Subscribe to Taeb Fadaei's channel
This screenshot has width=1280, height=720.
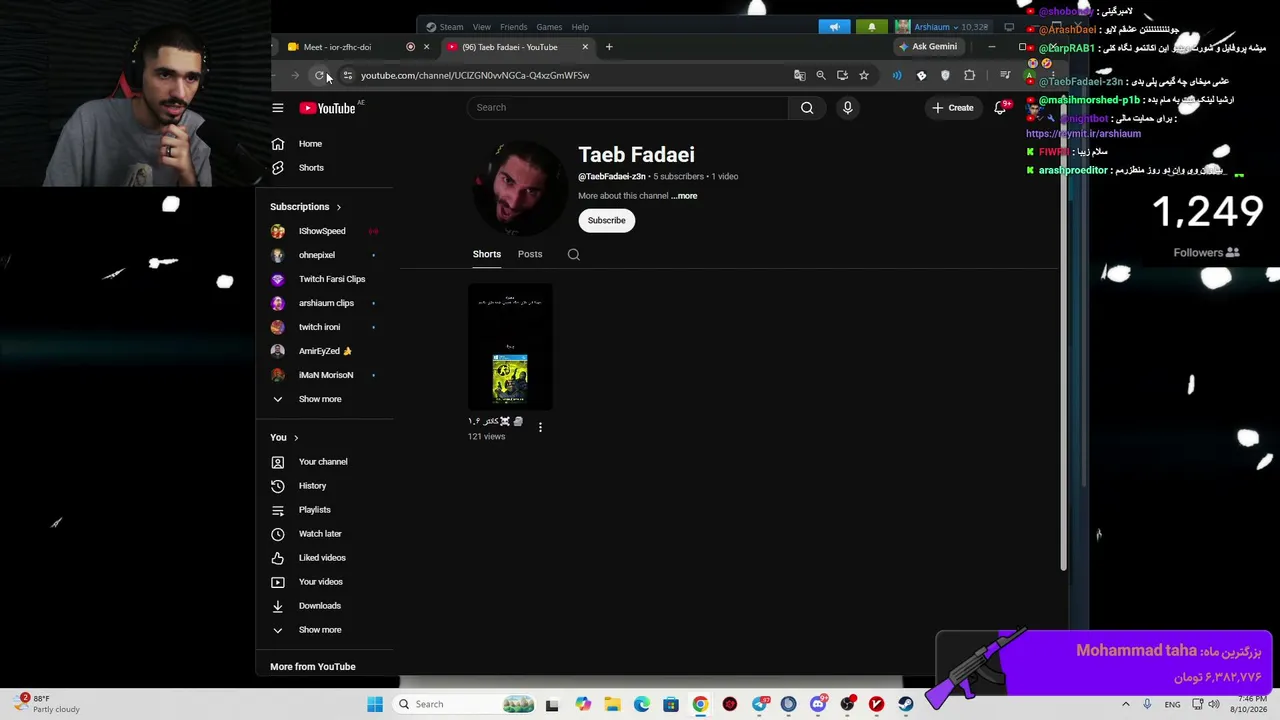pos(606,220)
